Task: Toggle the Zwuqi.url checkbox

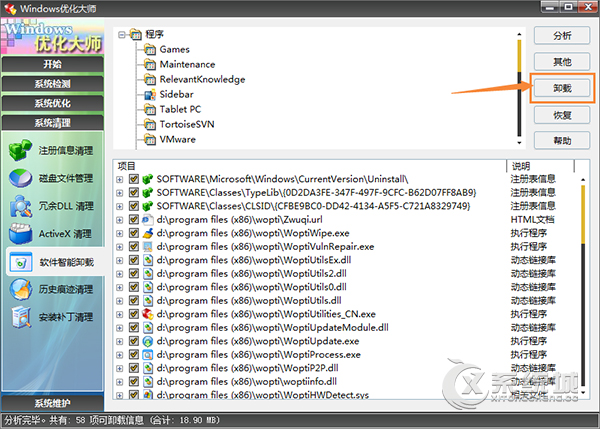Action: [x=134, y=219]
